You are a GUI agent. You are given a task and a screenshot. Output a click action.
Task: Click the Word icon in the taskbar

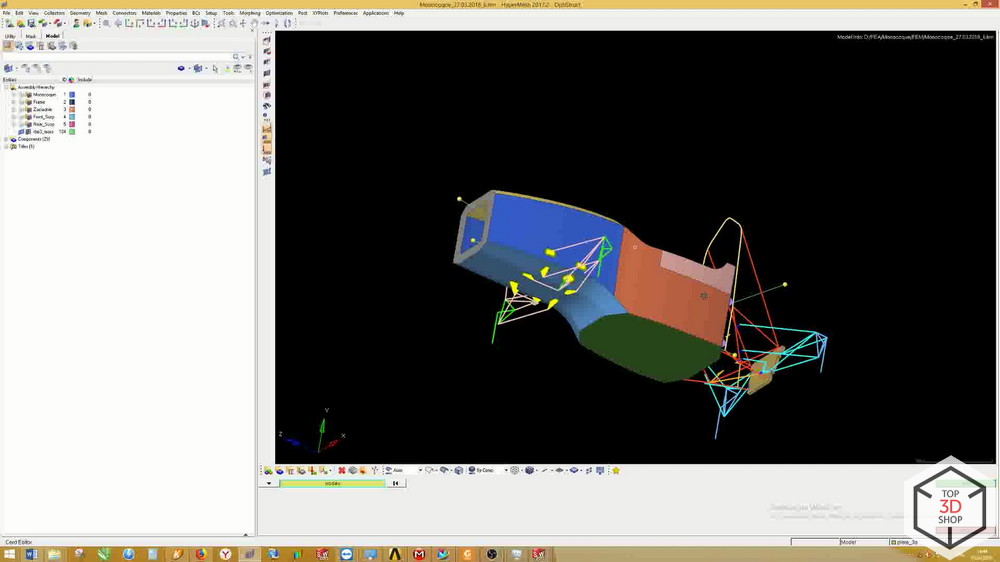tap(31, 554)
